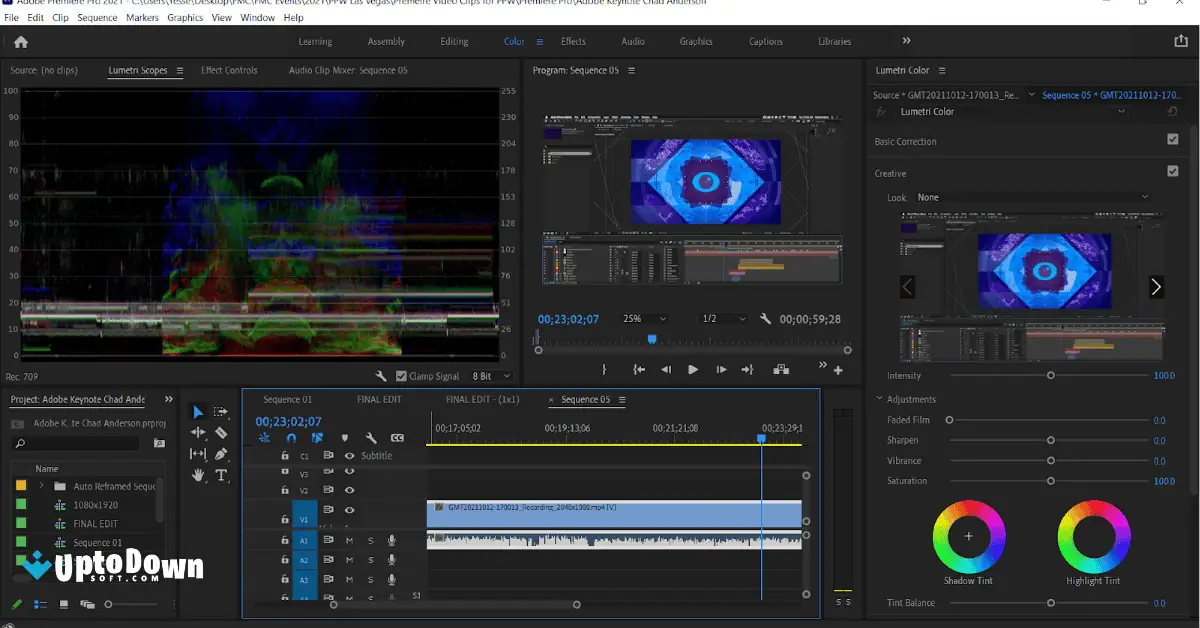Select the Razor tool

(x=221, y=432)
